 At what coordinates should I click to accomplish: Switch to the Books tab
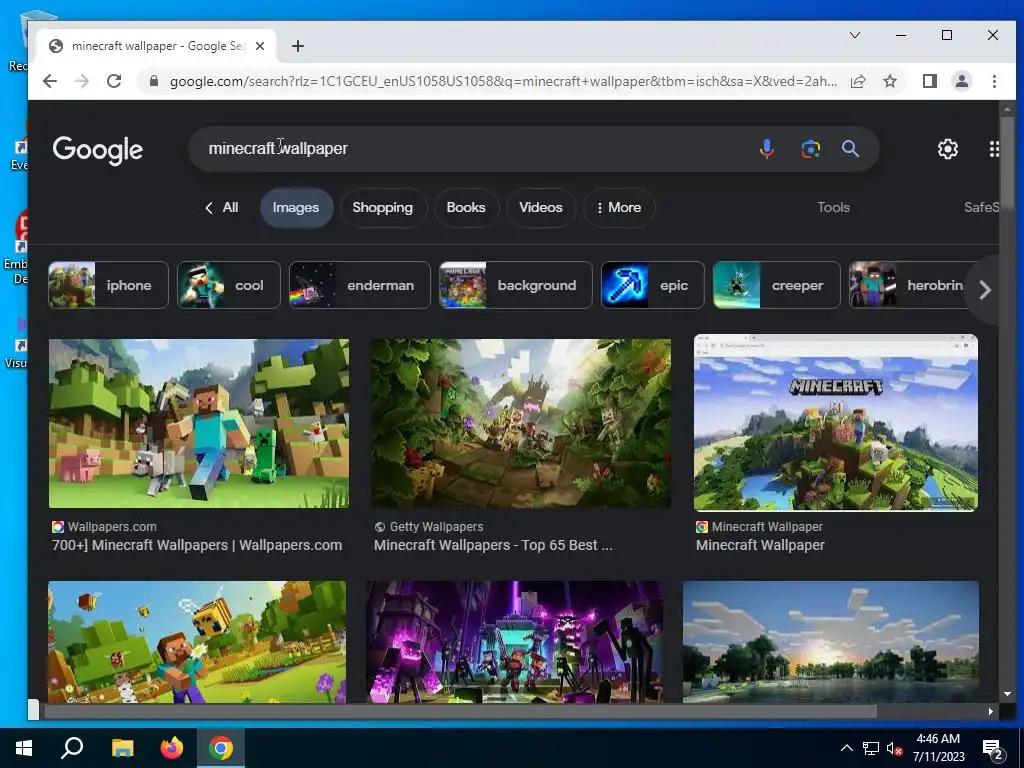click(x=466, y=208)
